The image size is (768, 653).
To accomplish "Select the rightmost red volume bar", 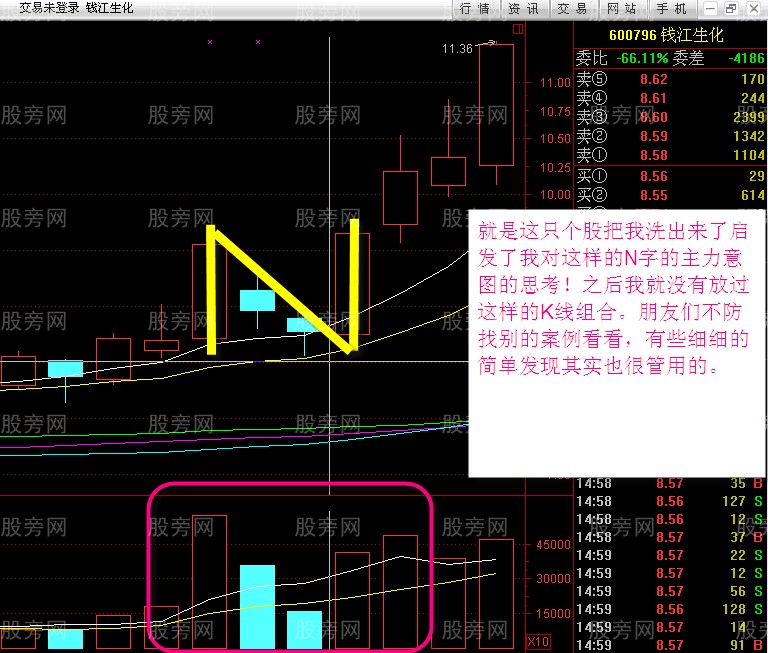I will (x=496, y=594).
